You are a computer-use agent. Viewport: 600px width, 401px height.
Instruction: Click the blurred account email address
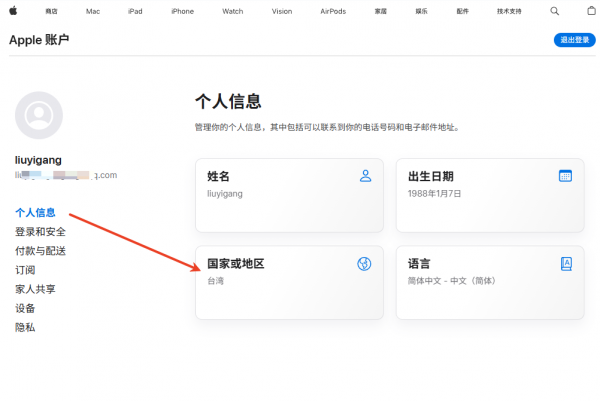tap(66, 175)
